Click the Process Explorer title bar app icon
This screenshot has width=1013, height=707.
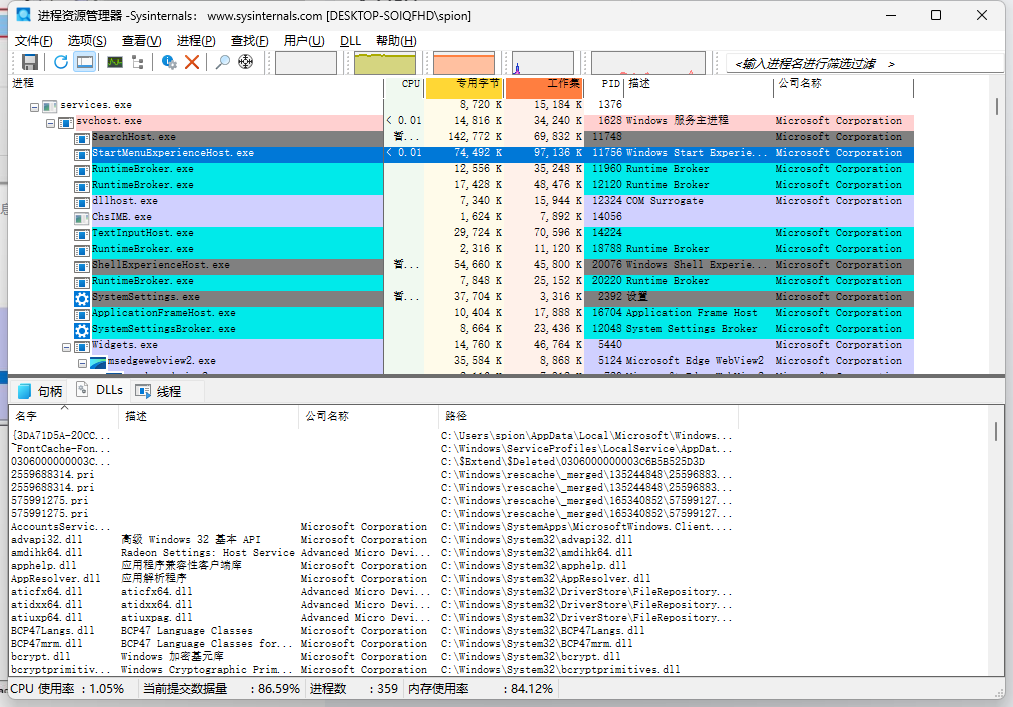[23, 15]
